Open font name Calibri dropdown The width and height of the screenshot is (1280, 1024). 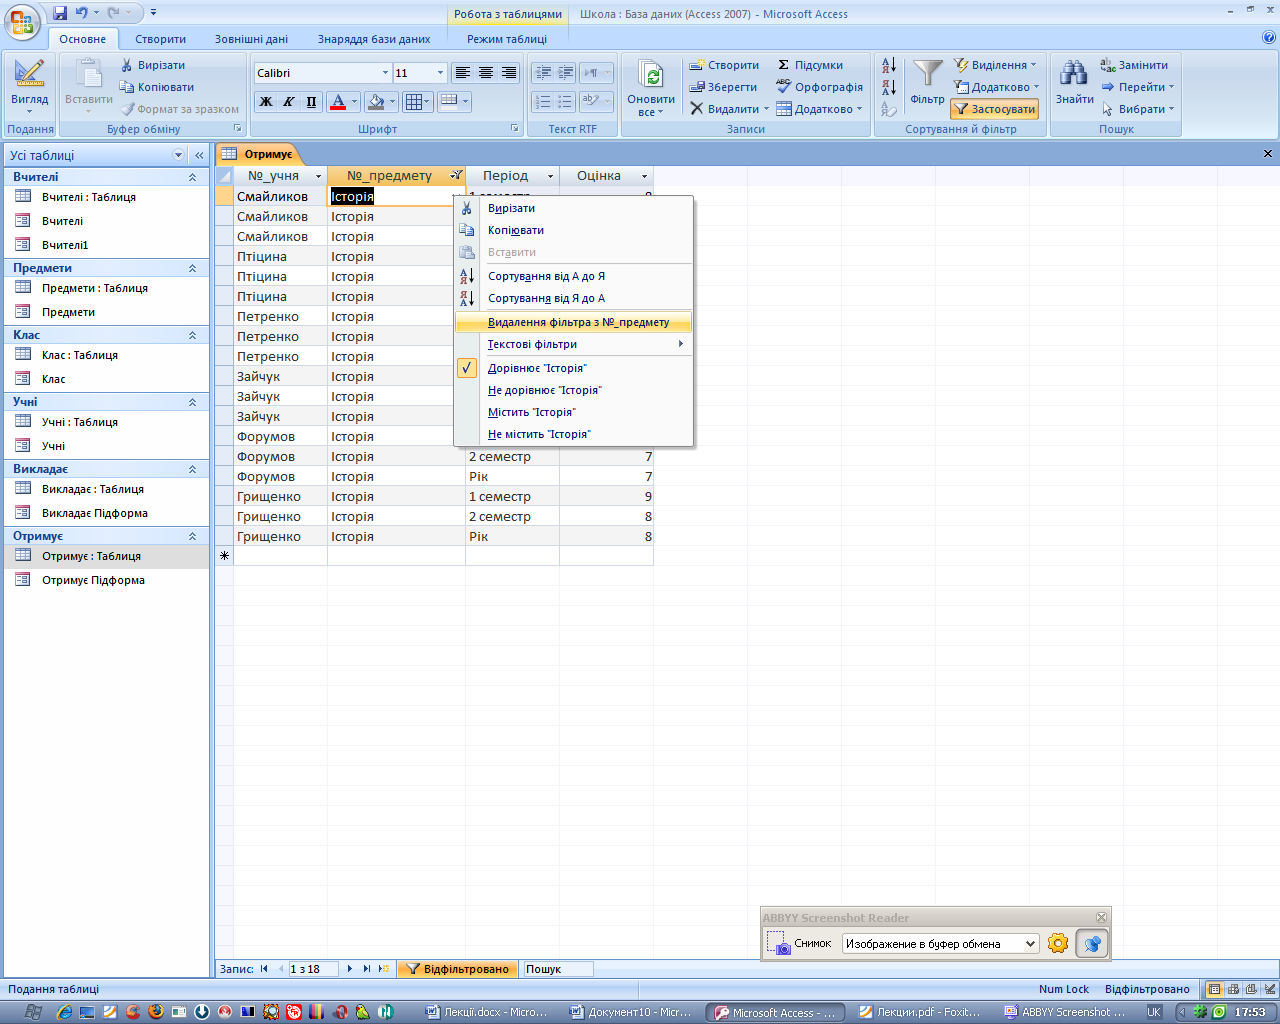pos(385,73)
